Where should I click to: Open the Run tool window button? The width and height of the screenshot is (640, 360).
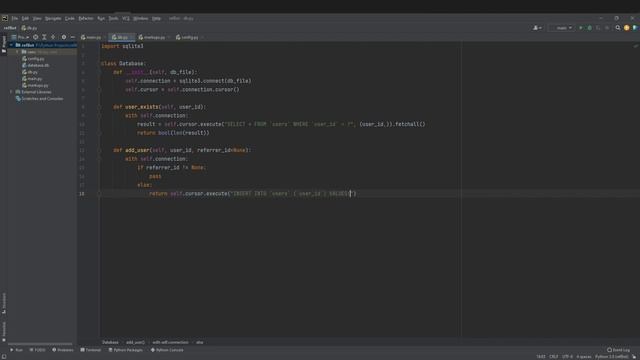[16, 350]
